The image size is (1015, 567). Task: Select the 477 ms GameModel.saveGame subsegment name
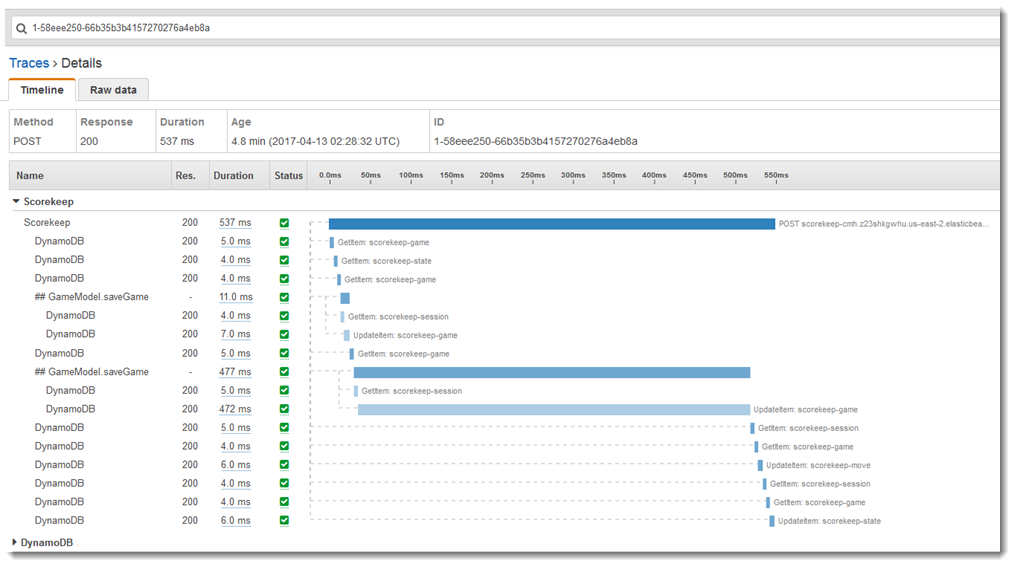coord(92,372)
